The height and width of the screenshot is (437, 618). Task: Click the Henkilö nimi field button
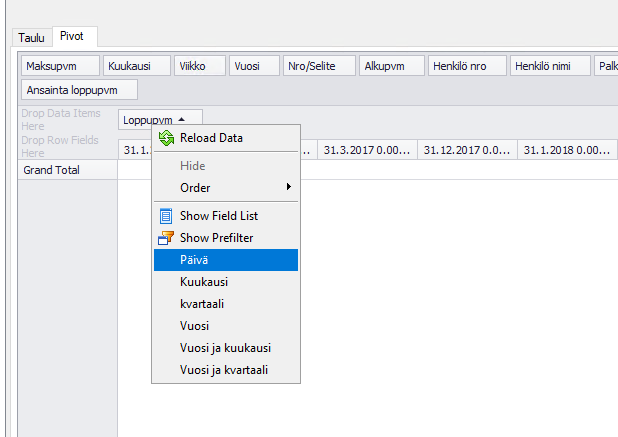tap(550, 66)
